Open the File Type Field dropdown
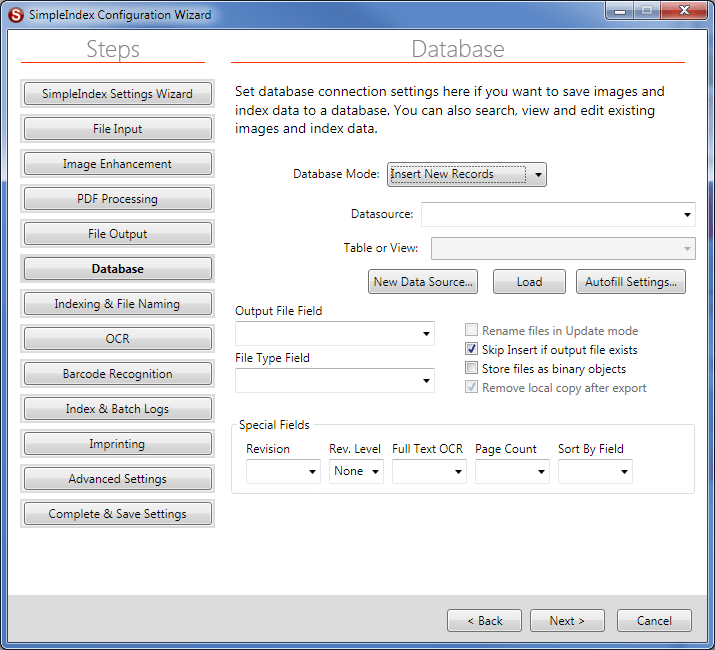The width and height of the screenshot is (715, 650). coord(335,380)
